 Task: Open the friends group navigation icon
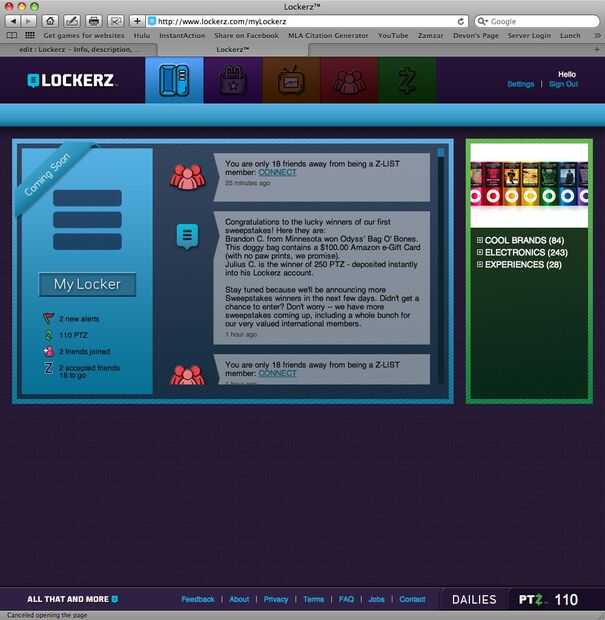tap(350, 80)
